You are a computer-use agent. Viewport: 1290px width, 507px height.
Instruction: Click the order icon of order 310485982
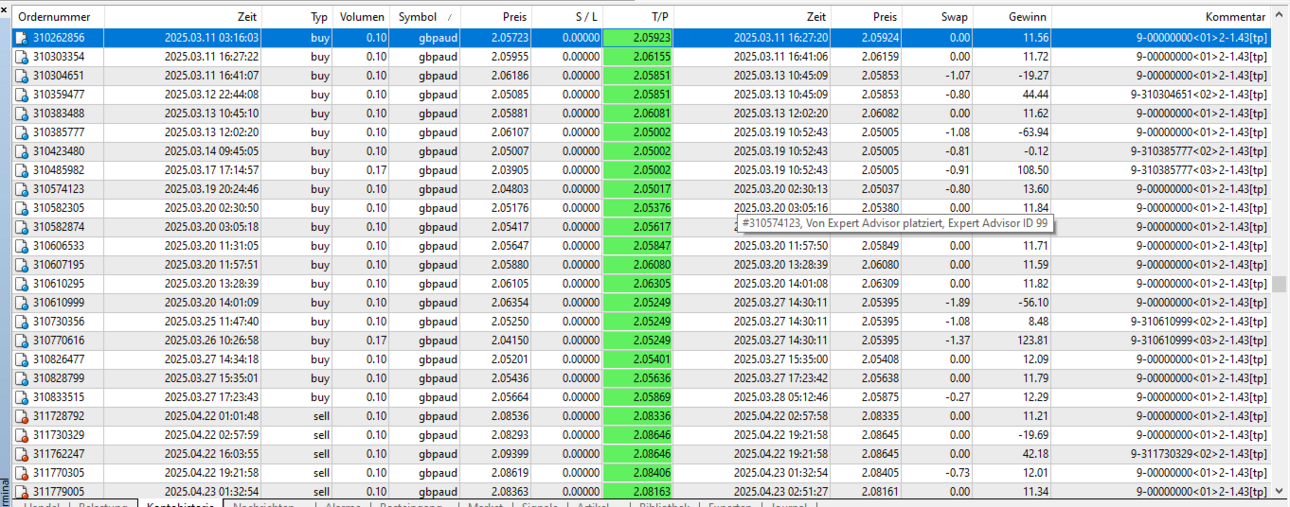pyautogui.click(x=21, y=170)
